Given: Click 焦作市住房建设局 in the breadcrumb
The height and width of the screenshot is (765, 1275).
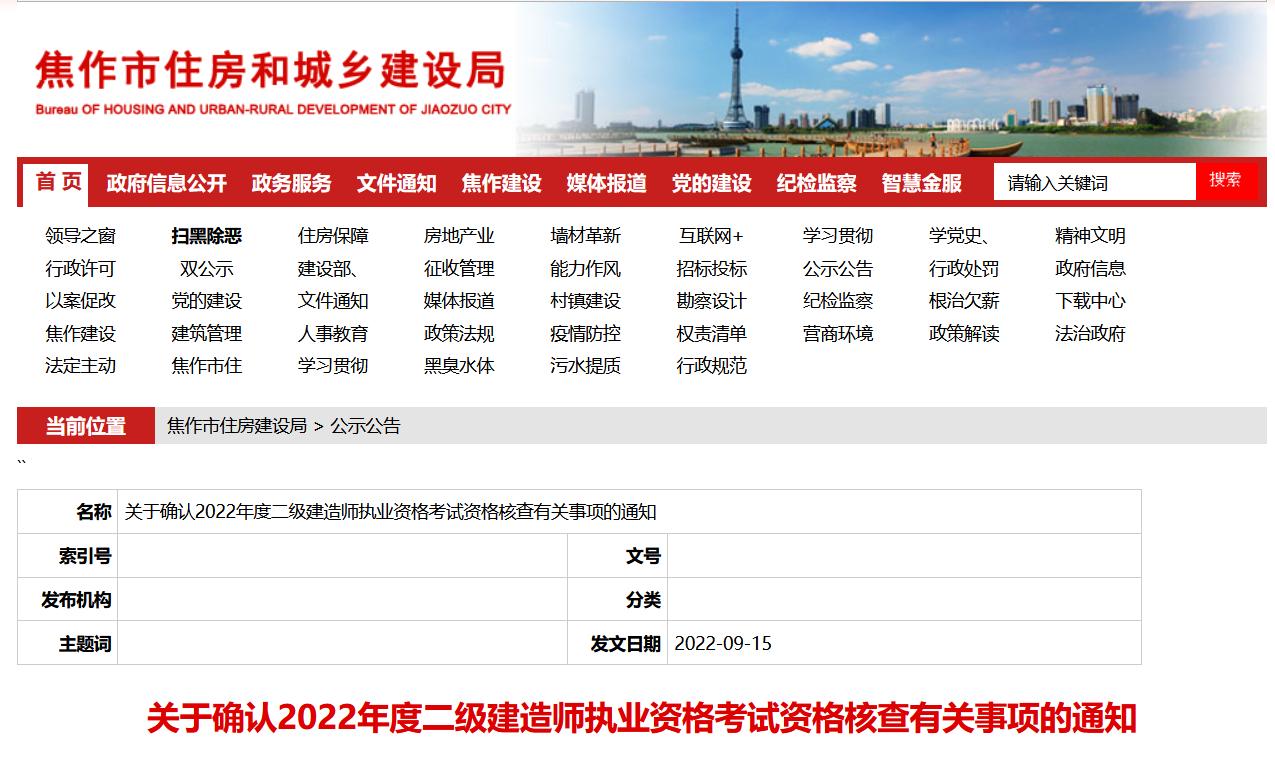Looking at the screenshot, I should point(237,426).
